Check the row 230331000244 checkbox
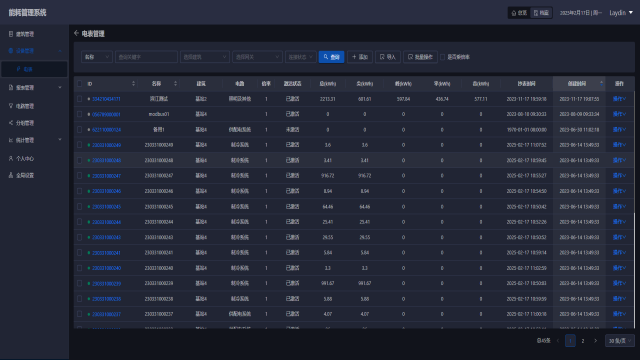640x360 pixels. (x=80, y=222)
